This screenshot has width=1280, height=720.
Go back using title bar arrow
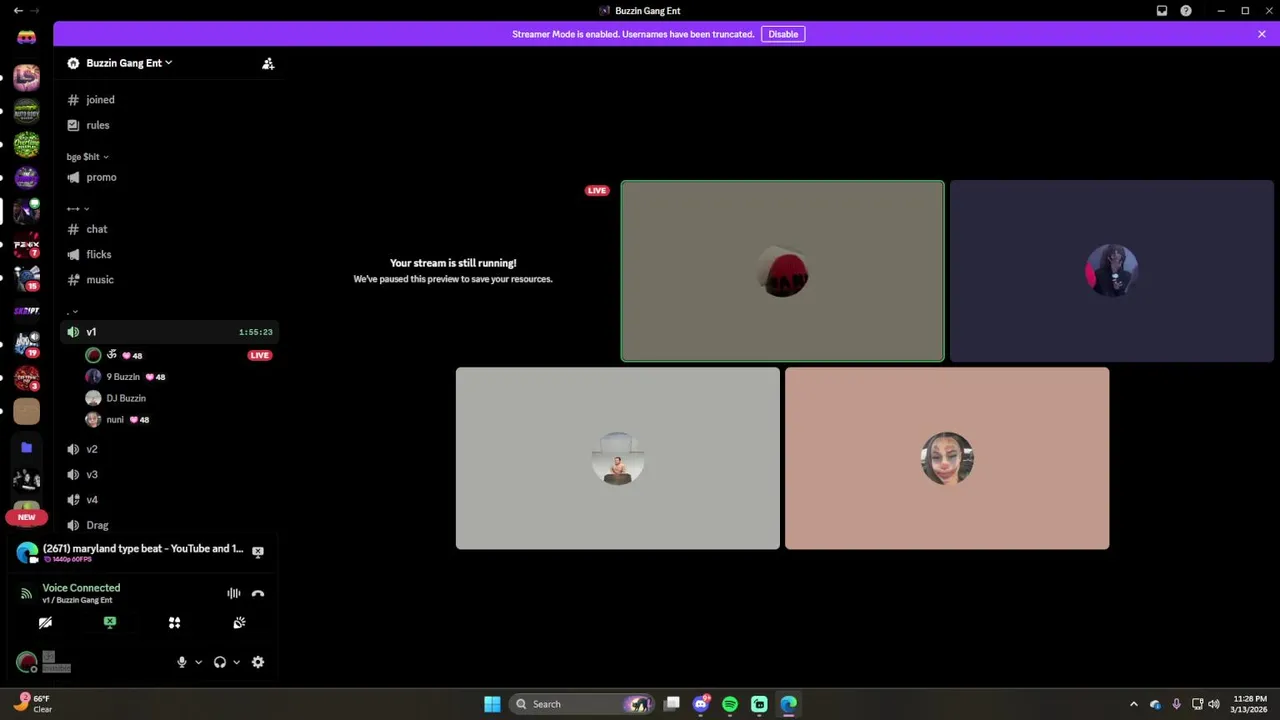[18, 11]
